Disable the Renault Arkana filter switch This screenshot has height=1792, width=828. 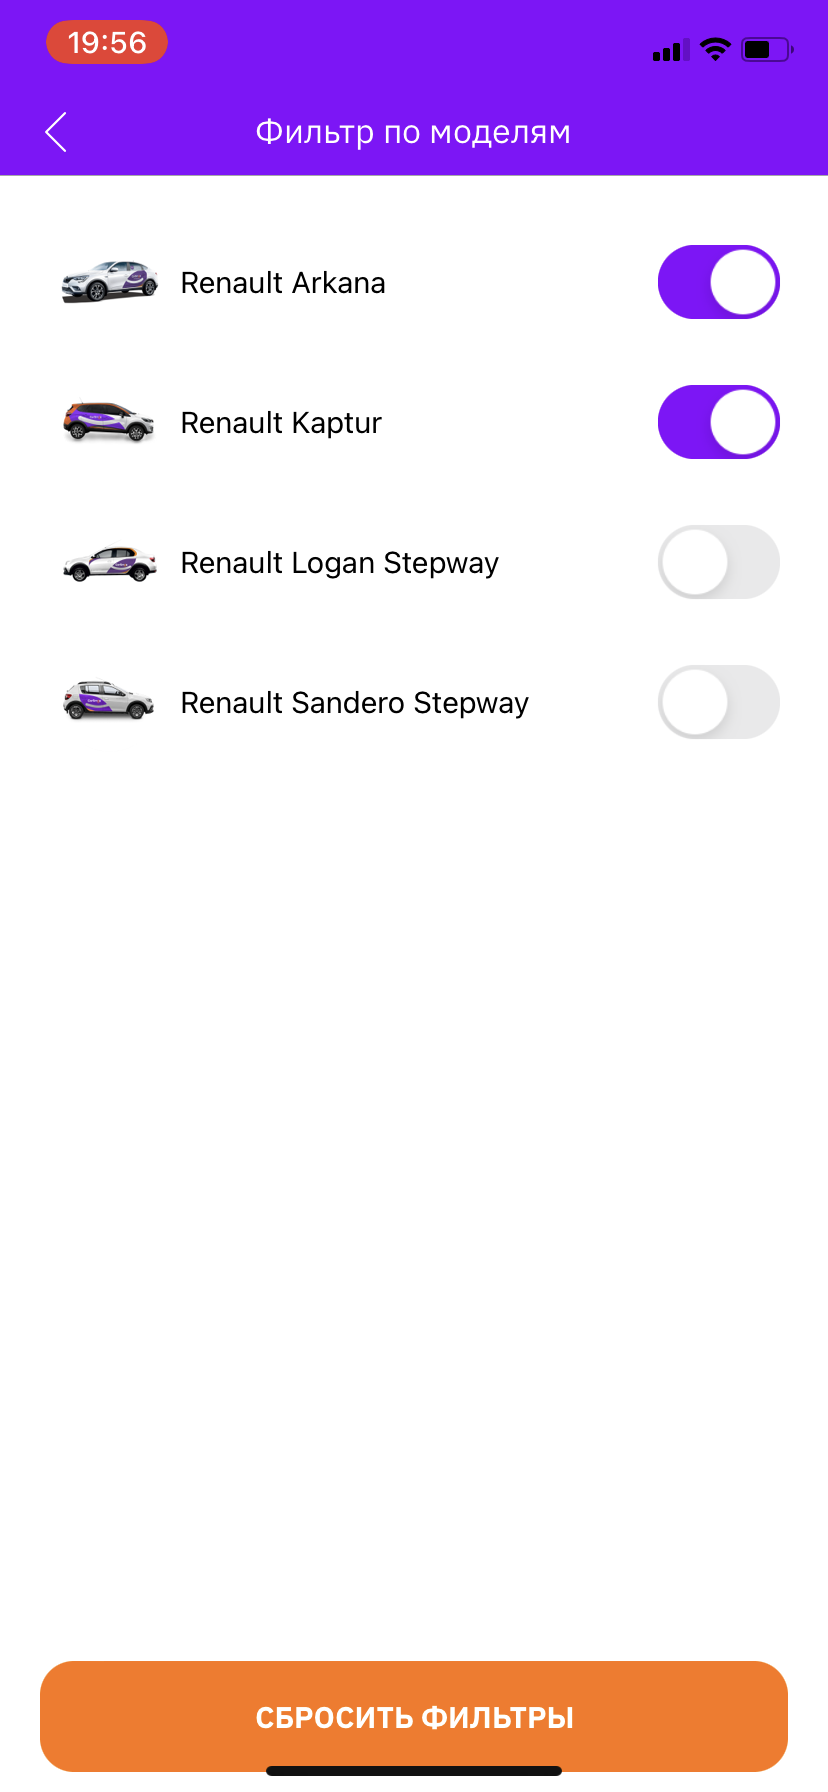point(718,282)
